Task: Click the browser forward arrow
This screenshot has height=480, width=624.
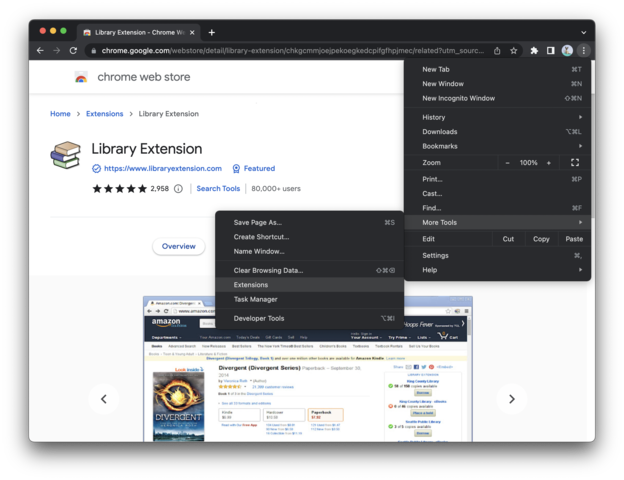Action: click(57, 51)
